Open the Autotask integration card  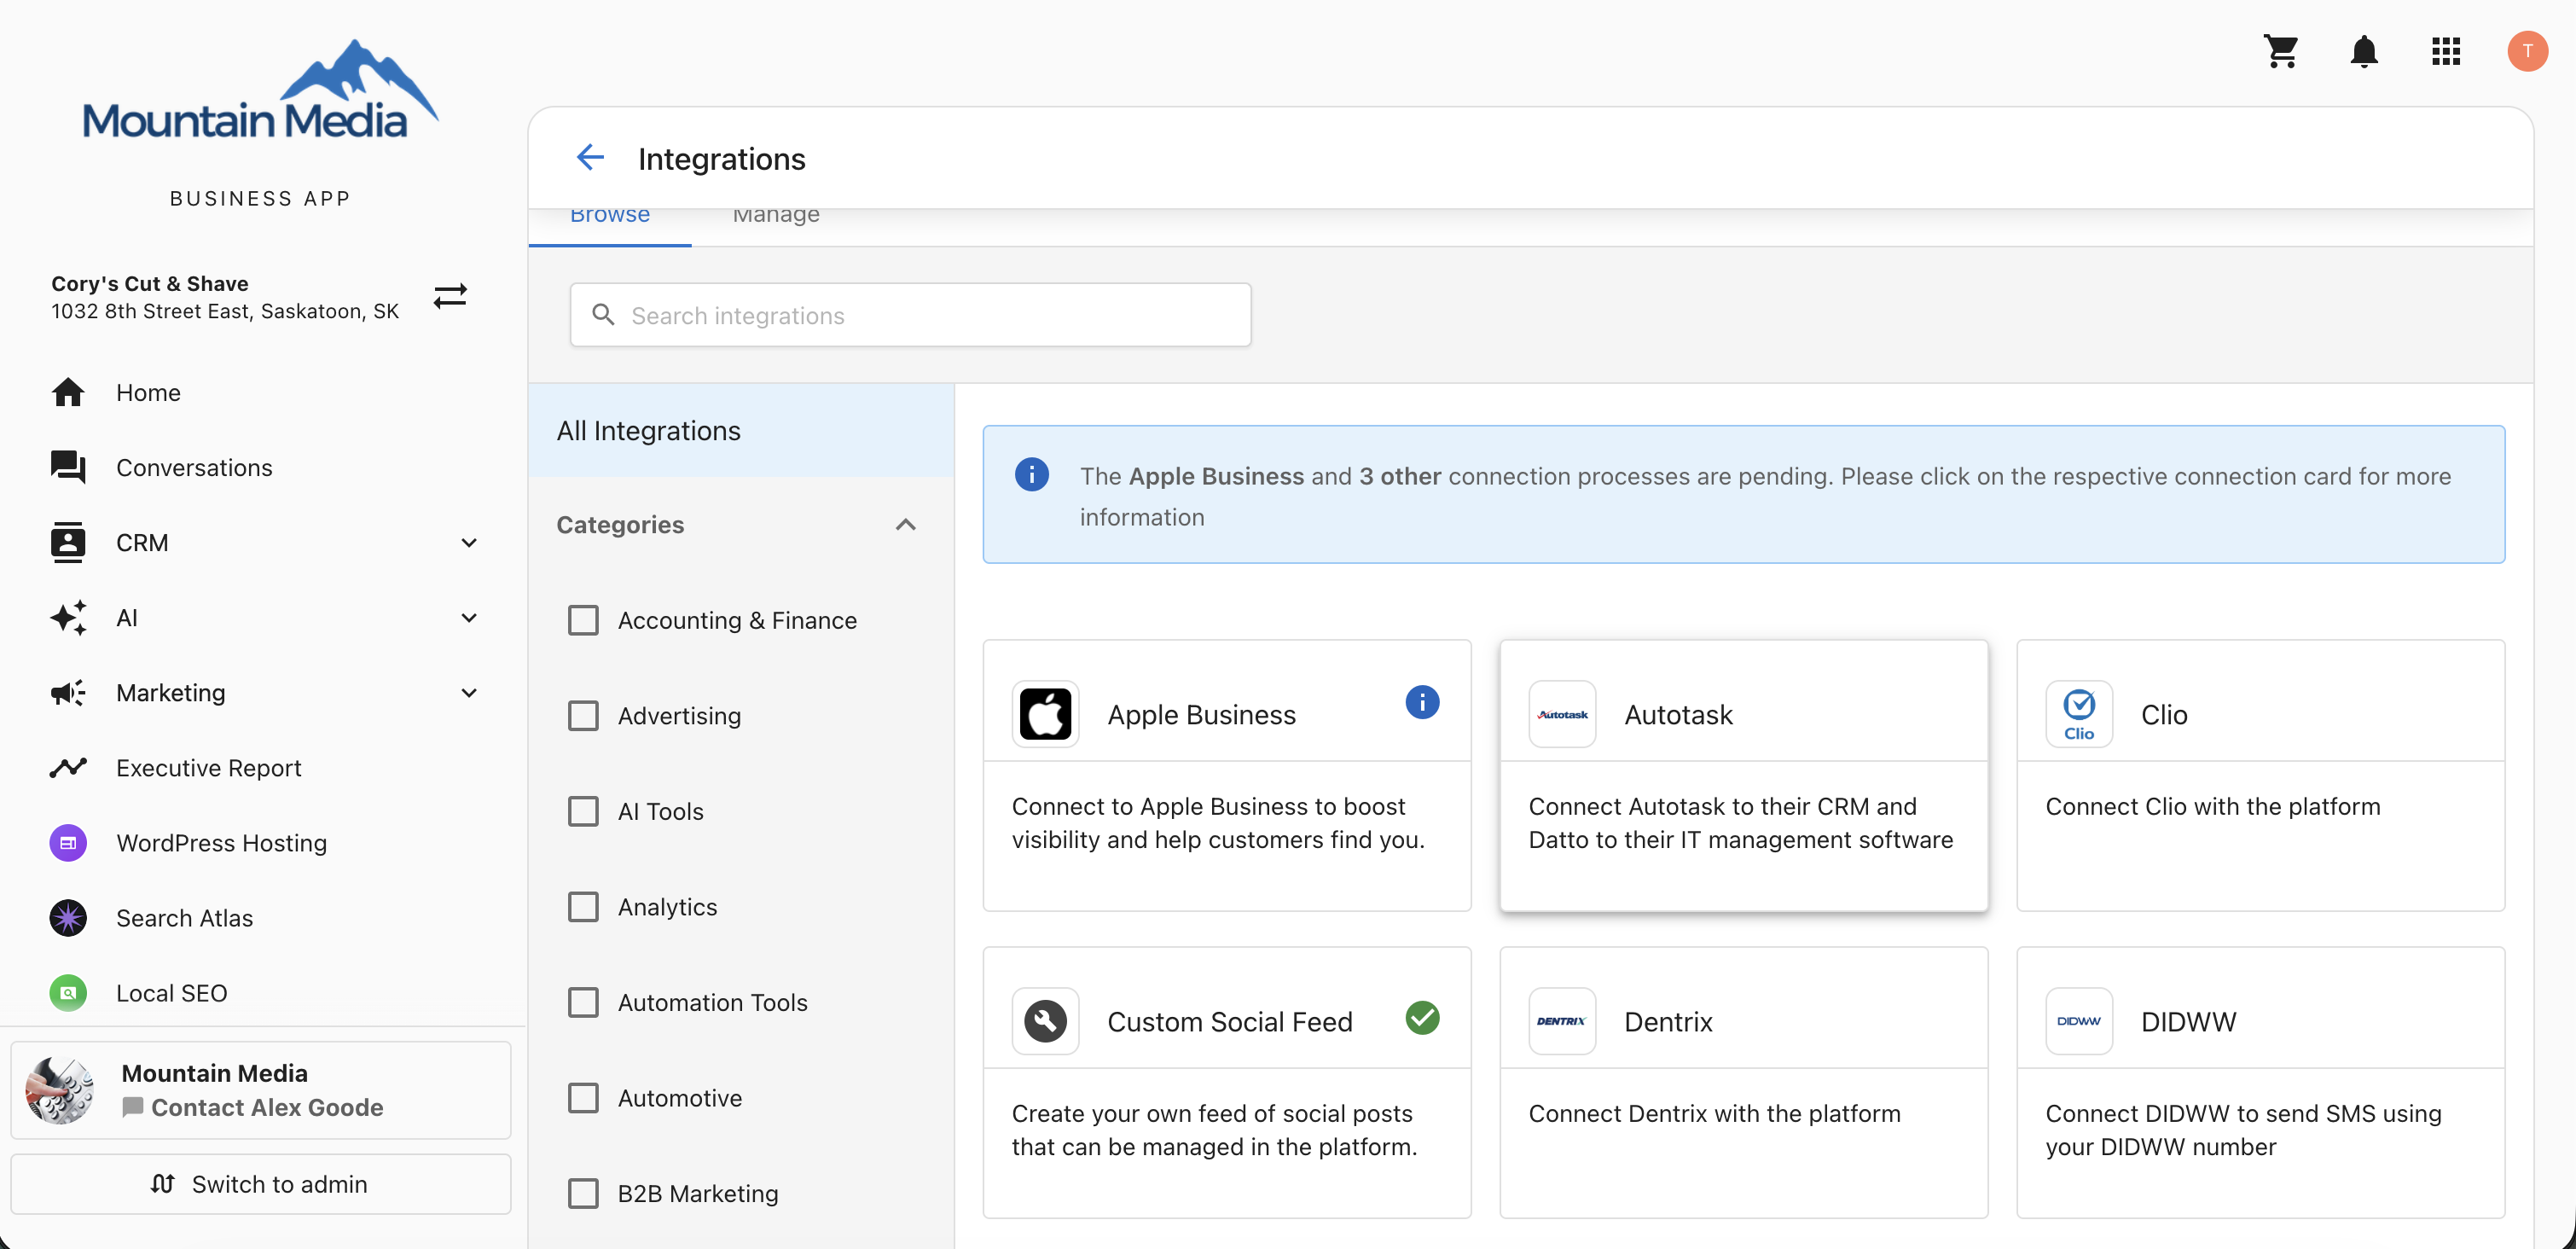pos(1743,775)
